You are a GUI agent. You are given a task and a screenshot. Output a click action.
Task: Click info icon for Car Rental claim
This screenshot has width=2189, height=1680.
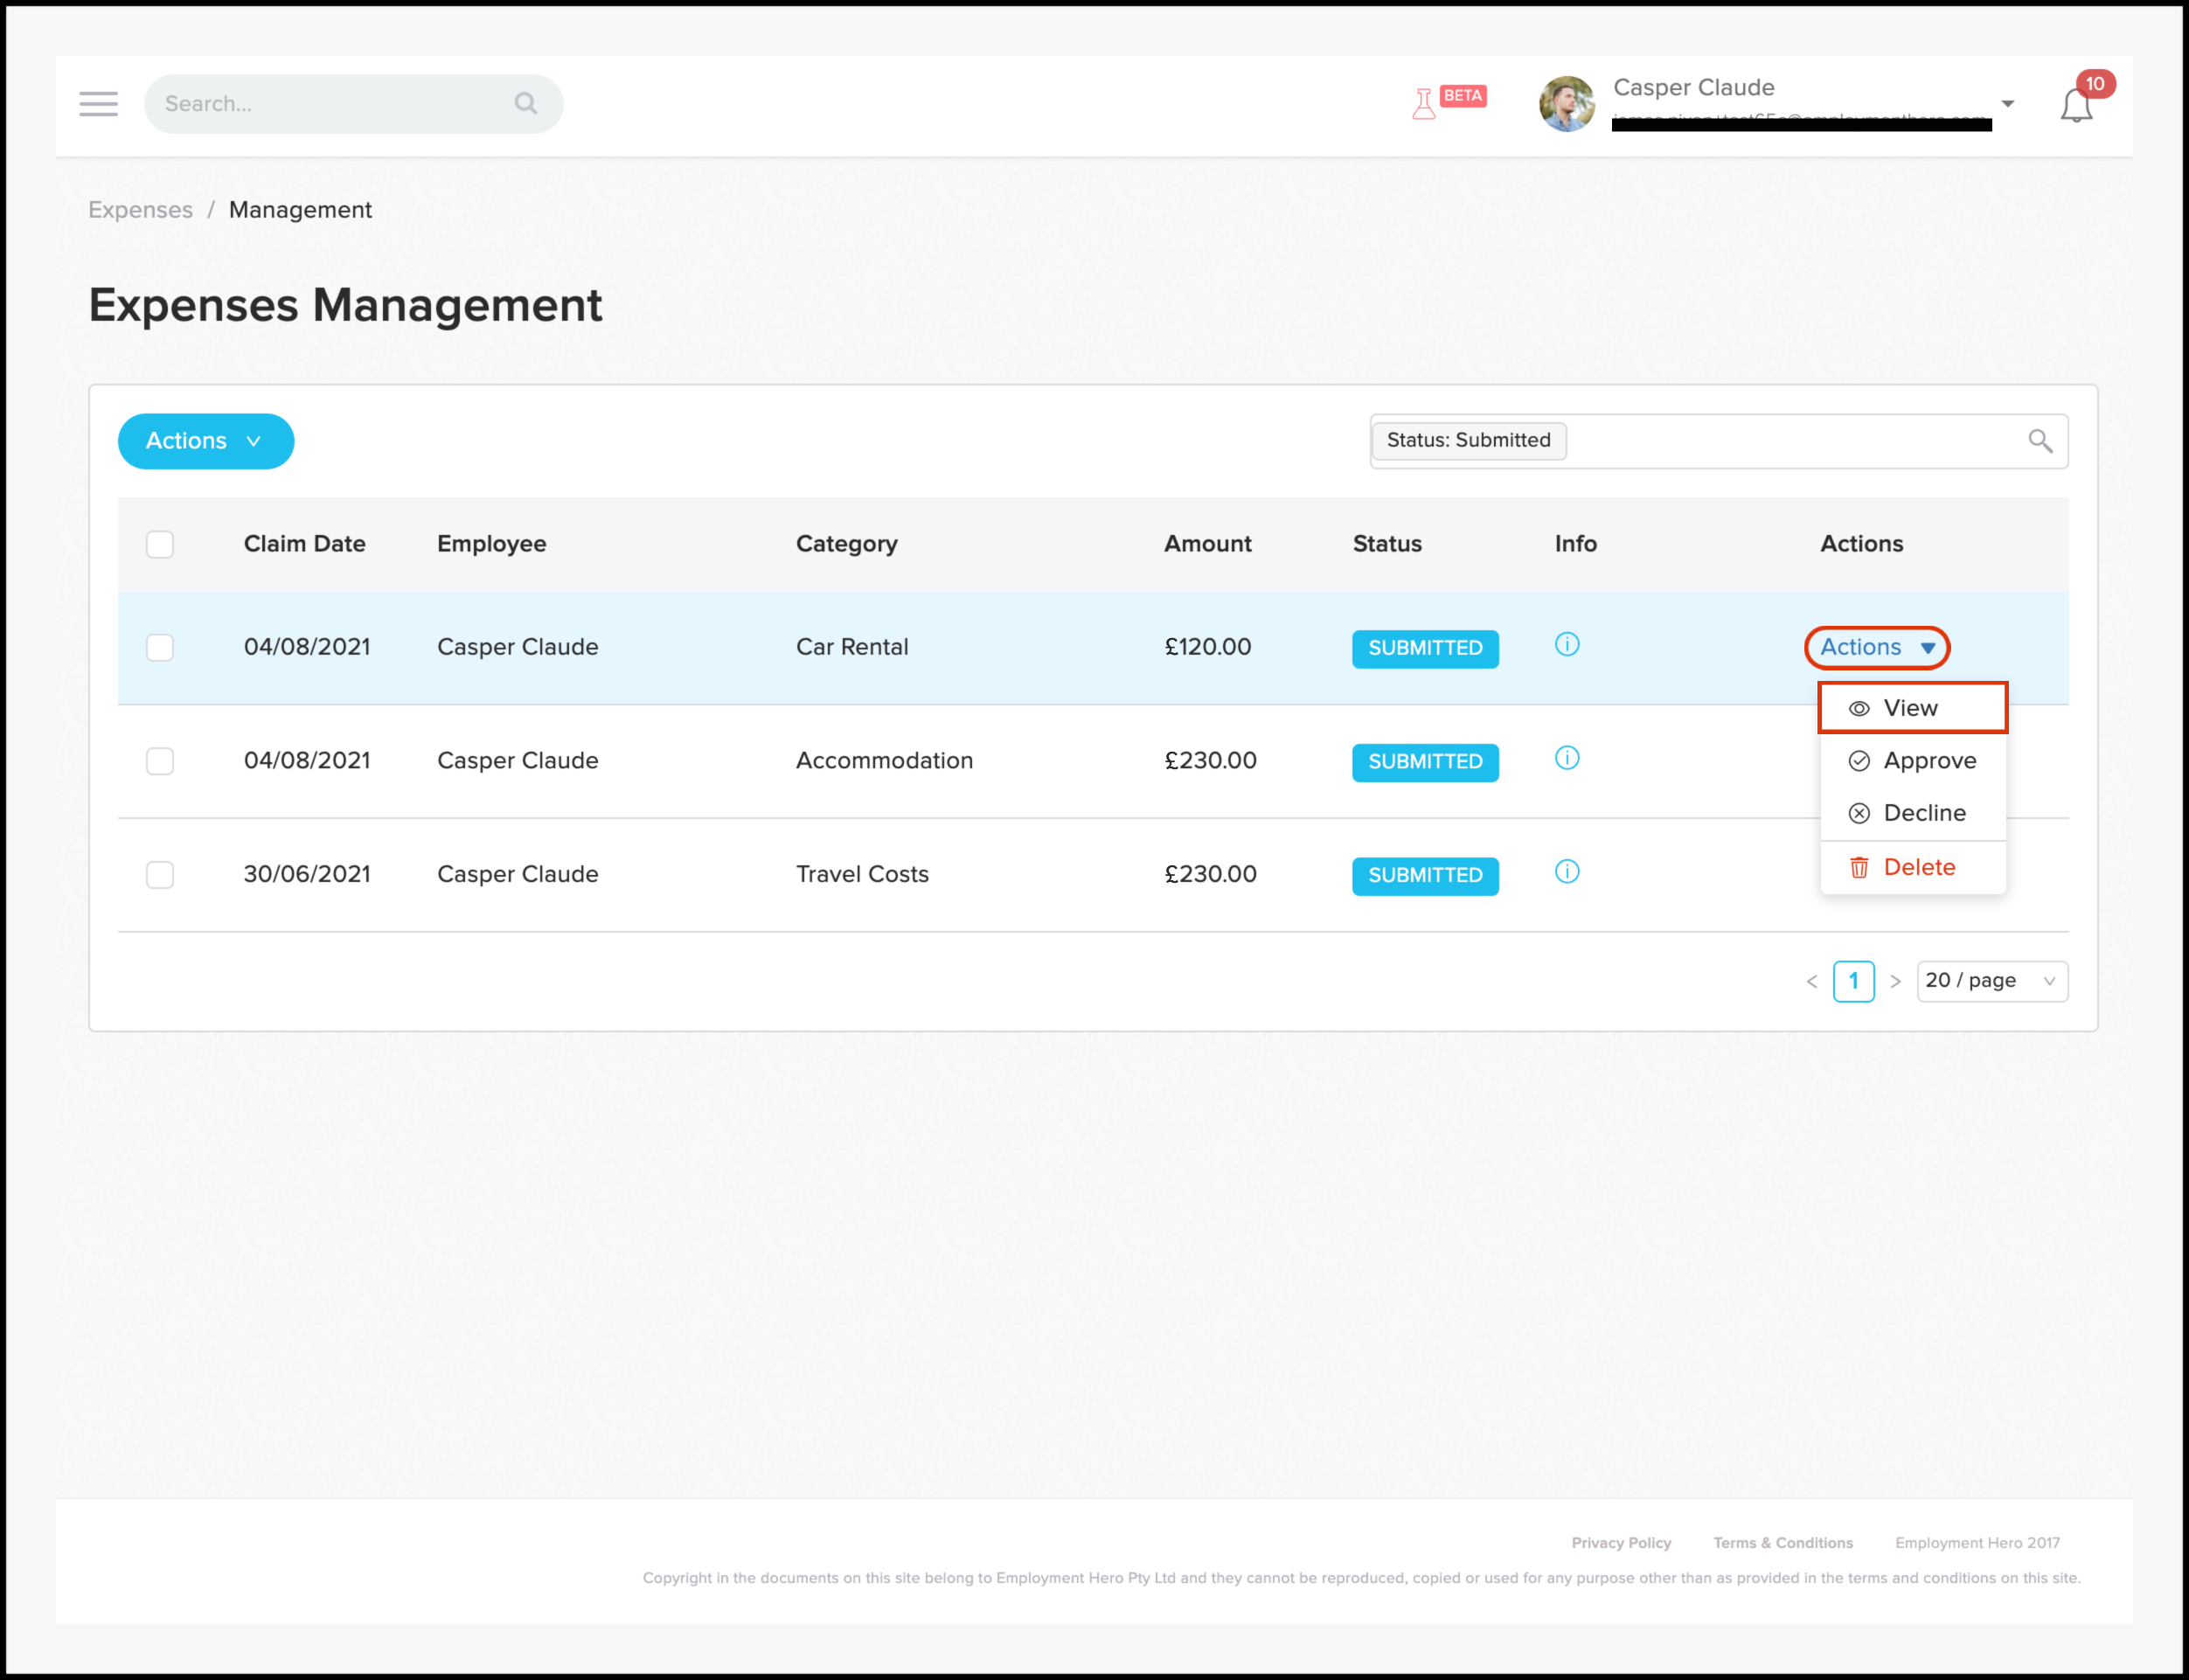(x=1567, y=645)
